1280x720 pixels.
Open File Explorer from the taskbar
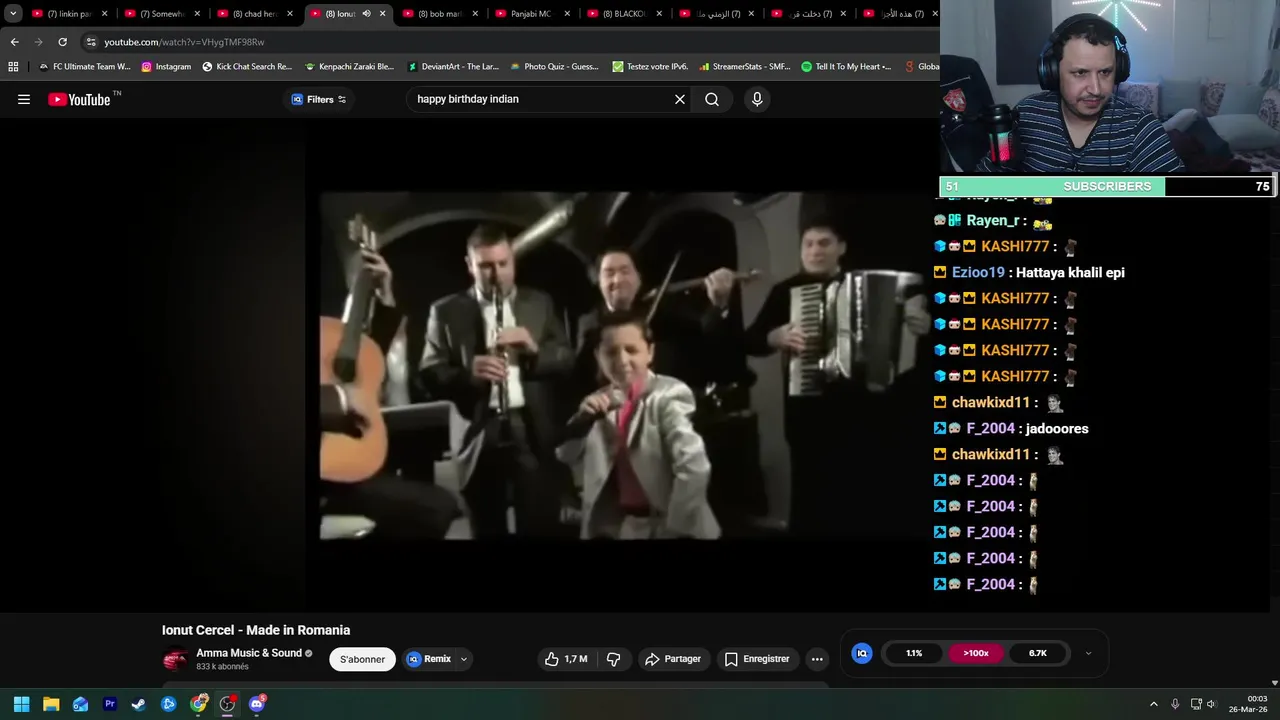pos(51,704)
